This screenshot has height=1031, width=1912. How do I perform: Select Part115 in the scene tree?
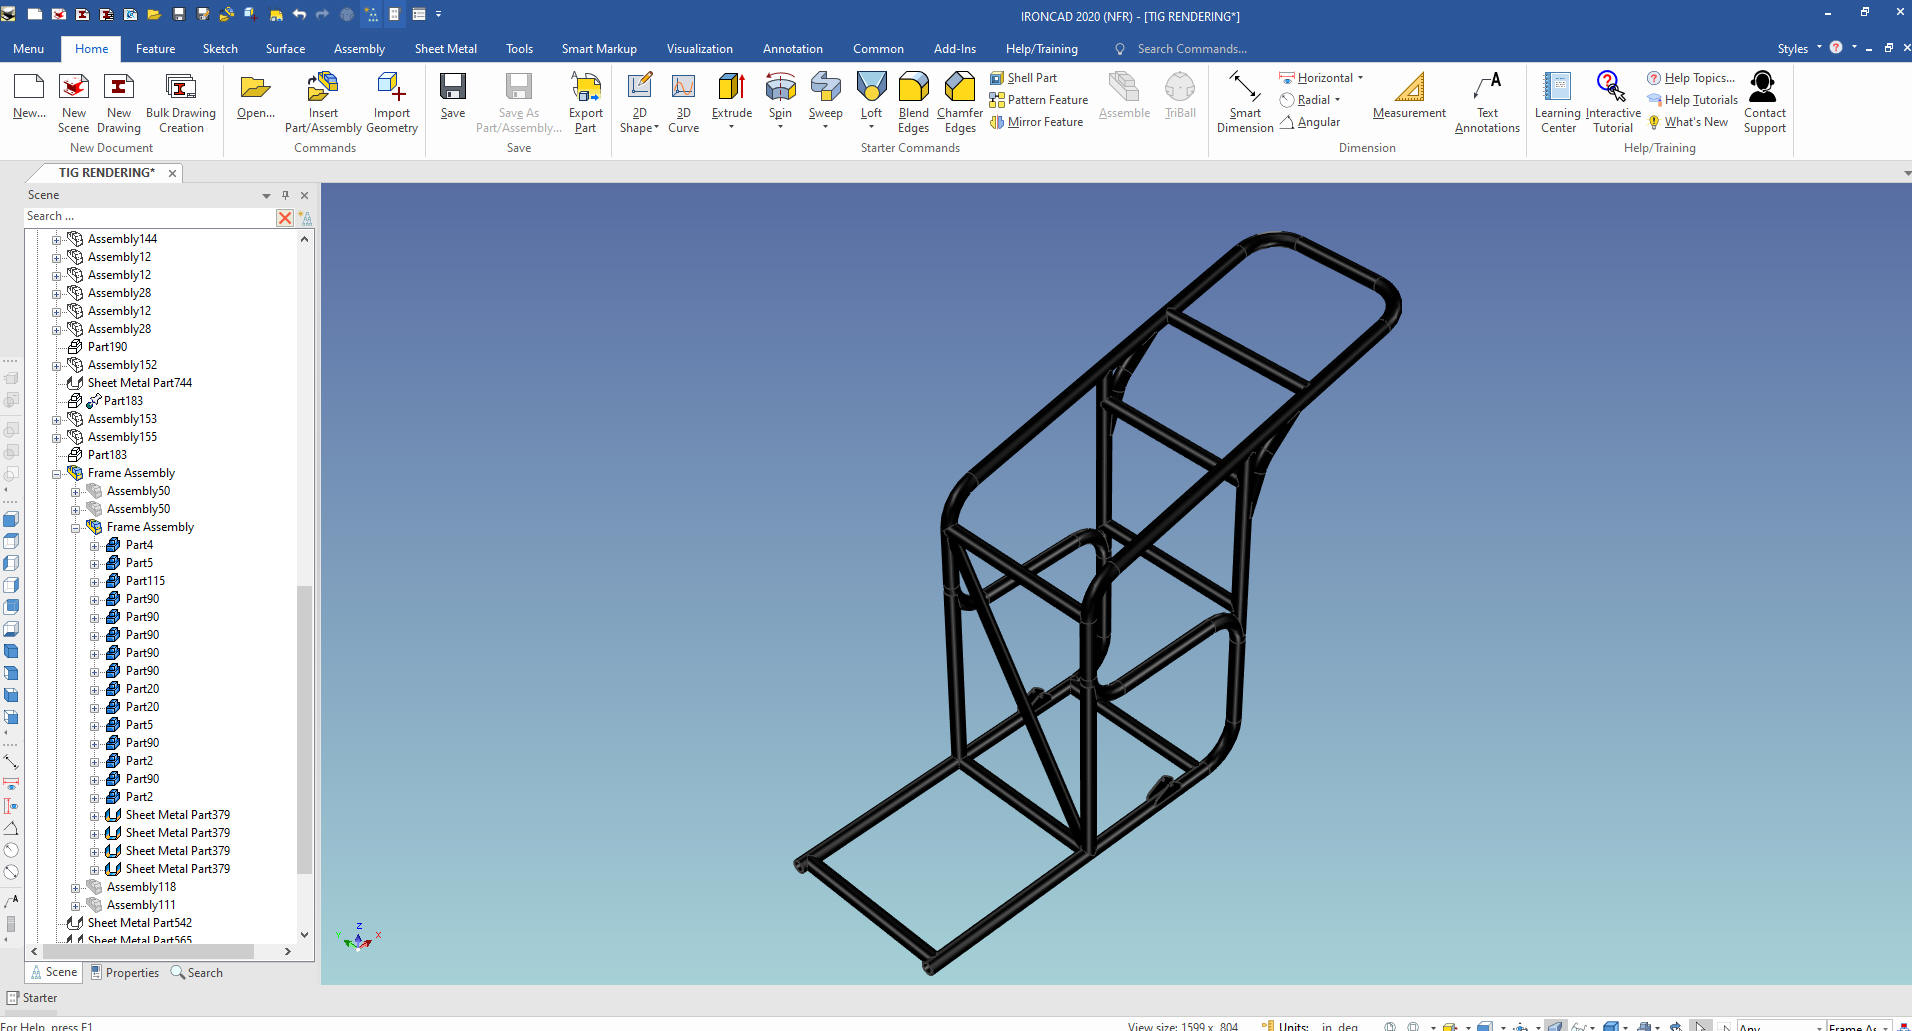(x=145, y=581)
